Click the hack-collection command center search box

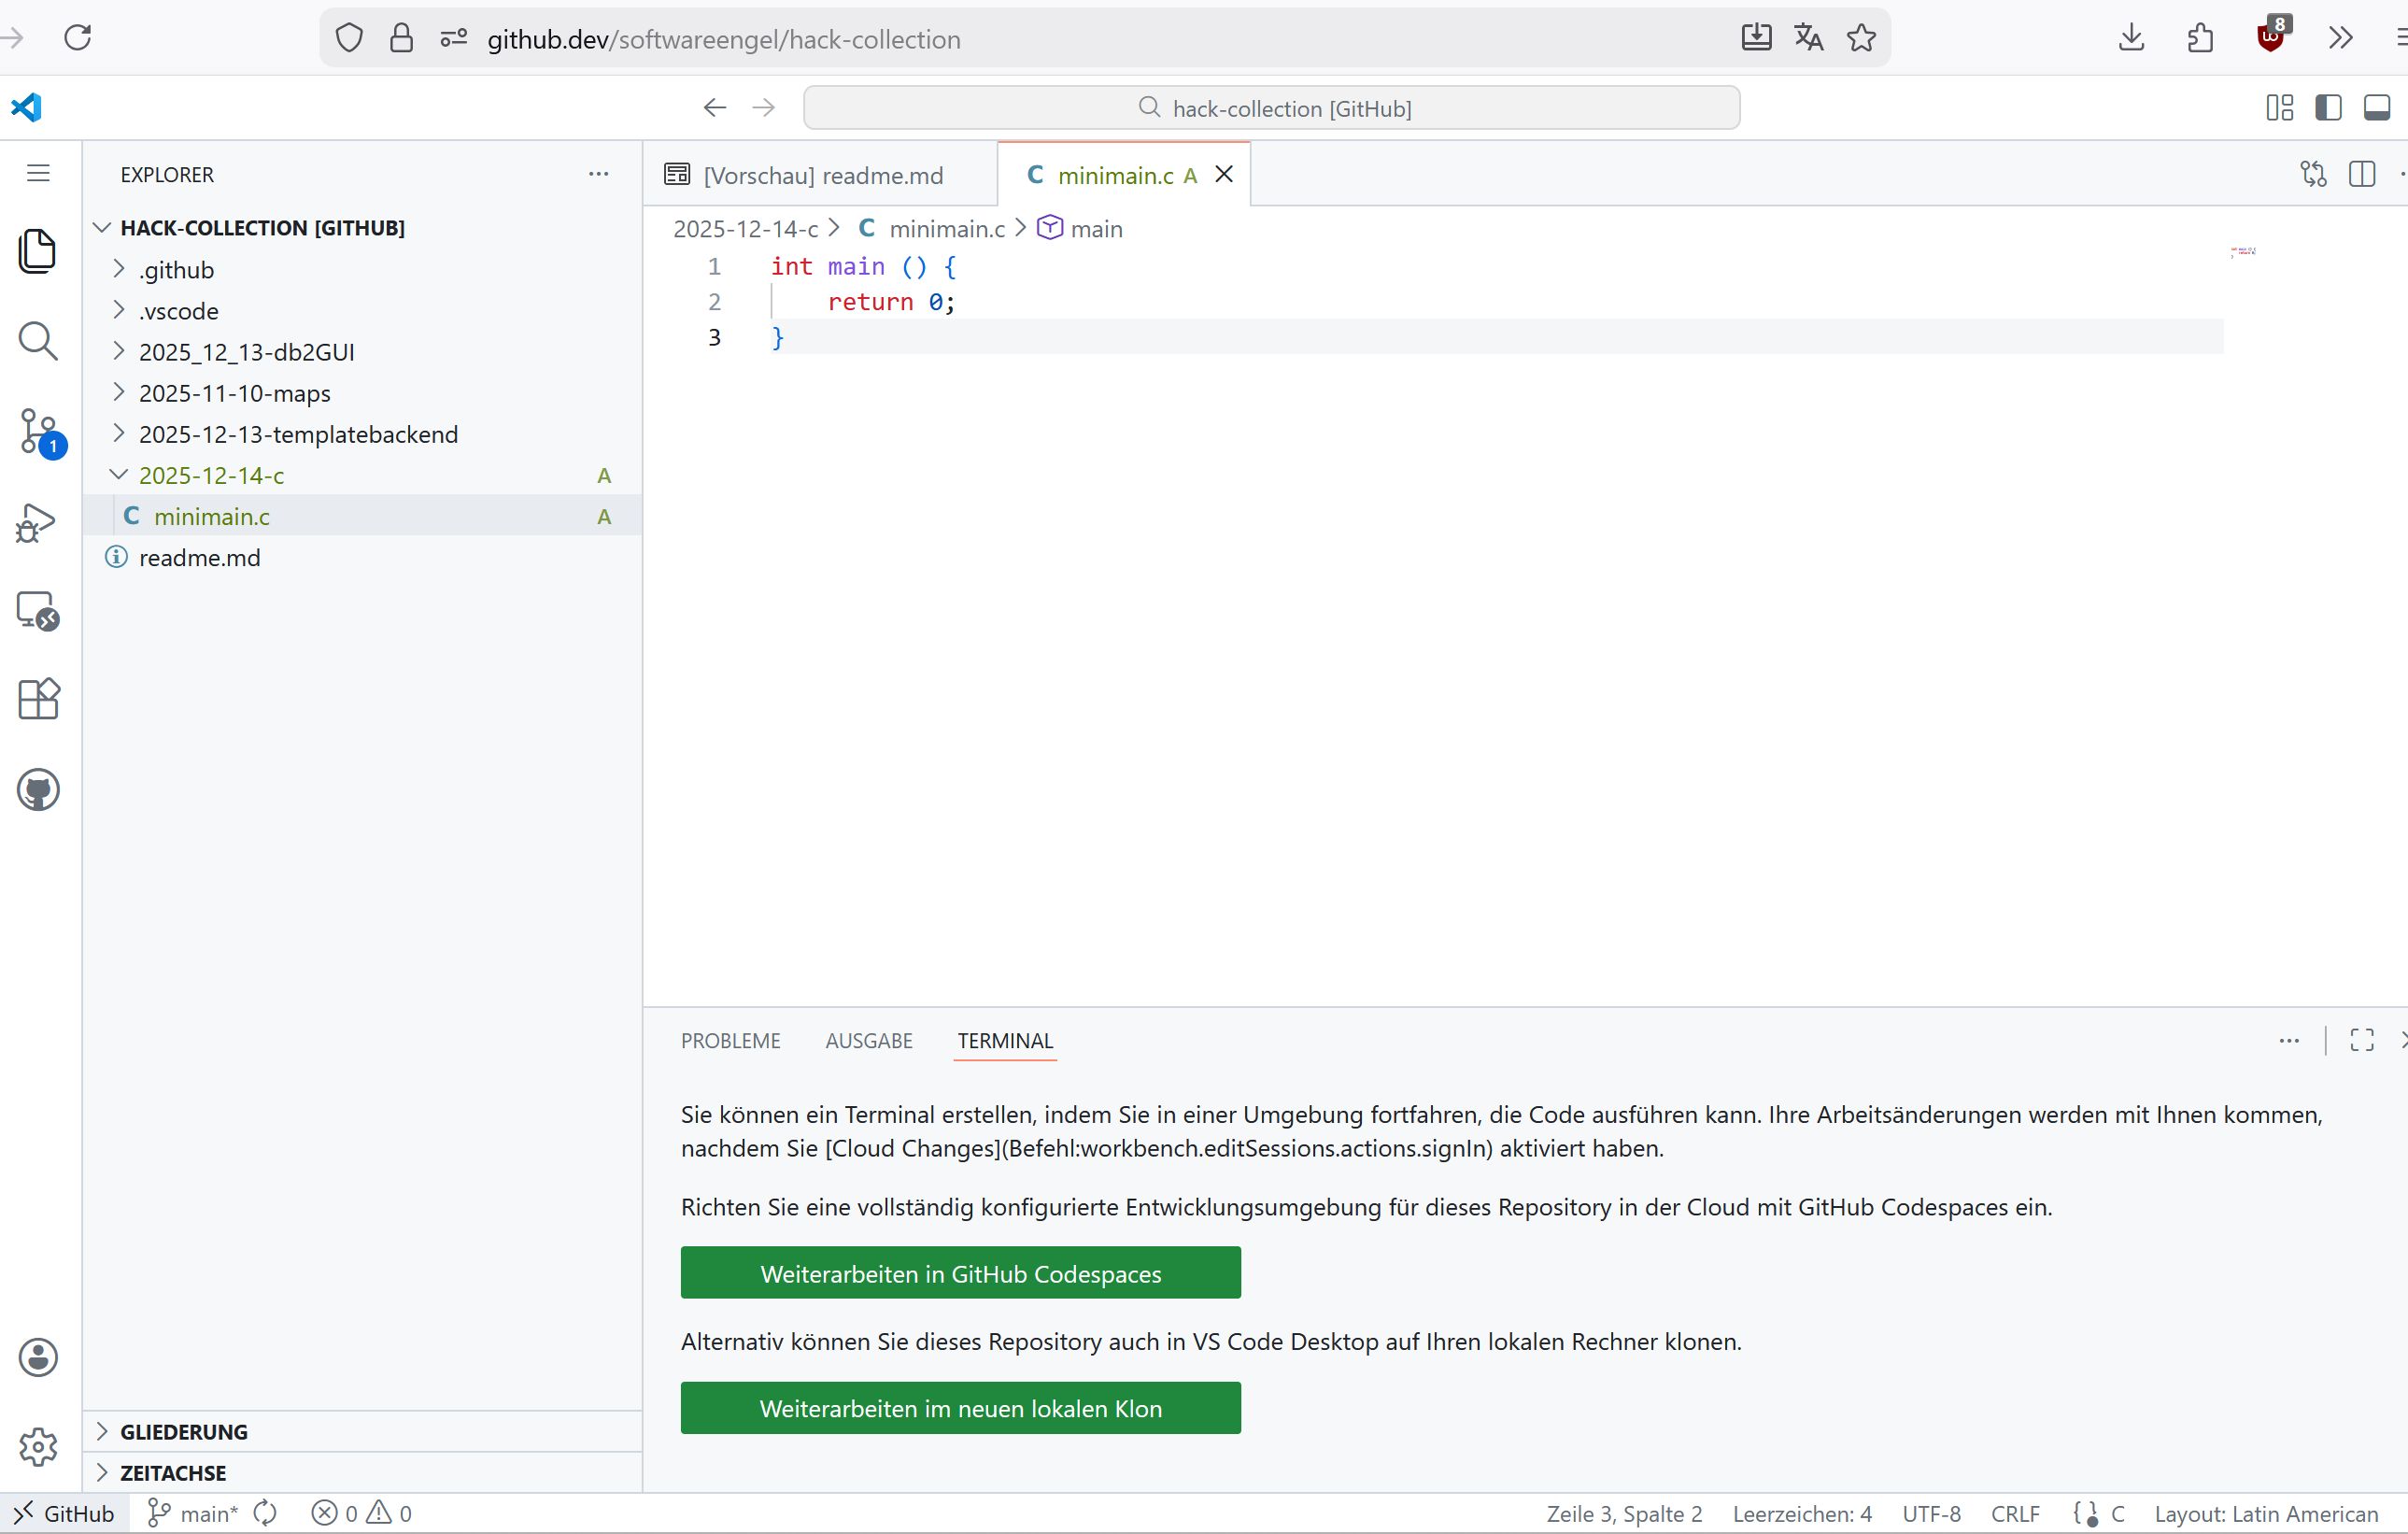click(x=1271, y=108)
